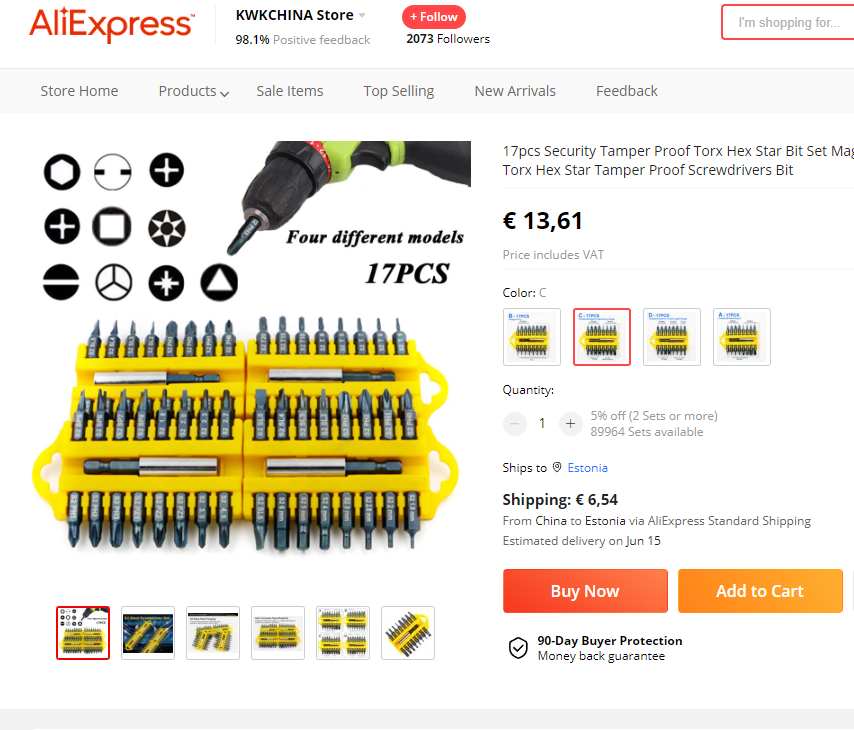Decrease quantity with the minus button
Screen dimensions: 854x730
coord(515,423)
